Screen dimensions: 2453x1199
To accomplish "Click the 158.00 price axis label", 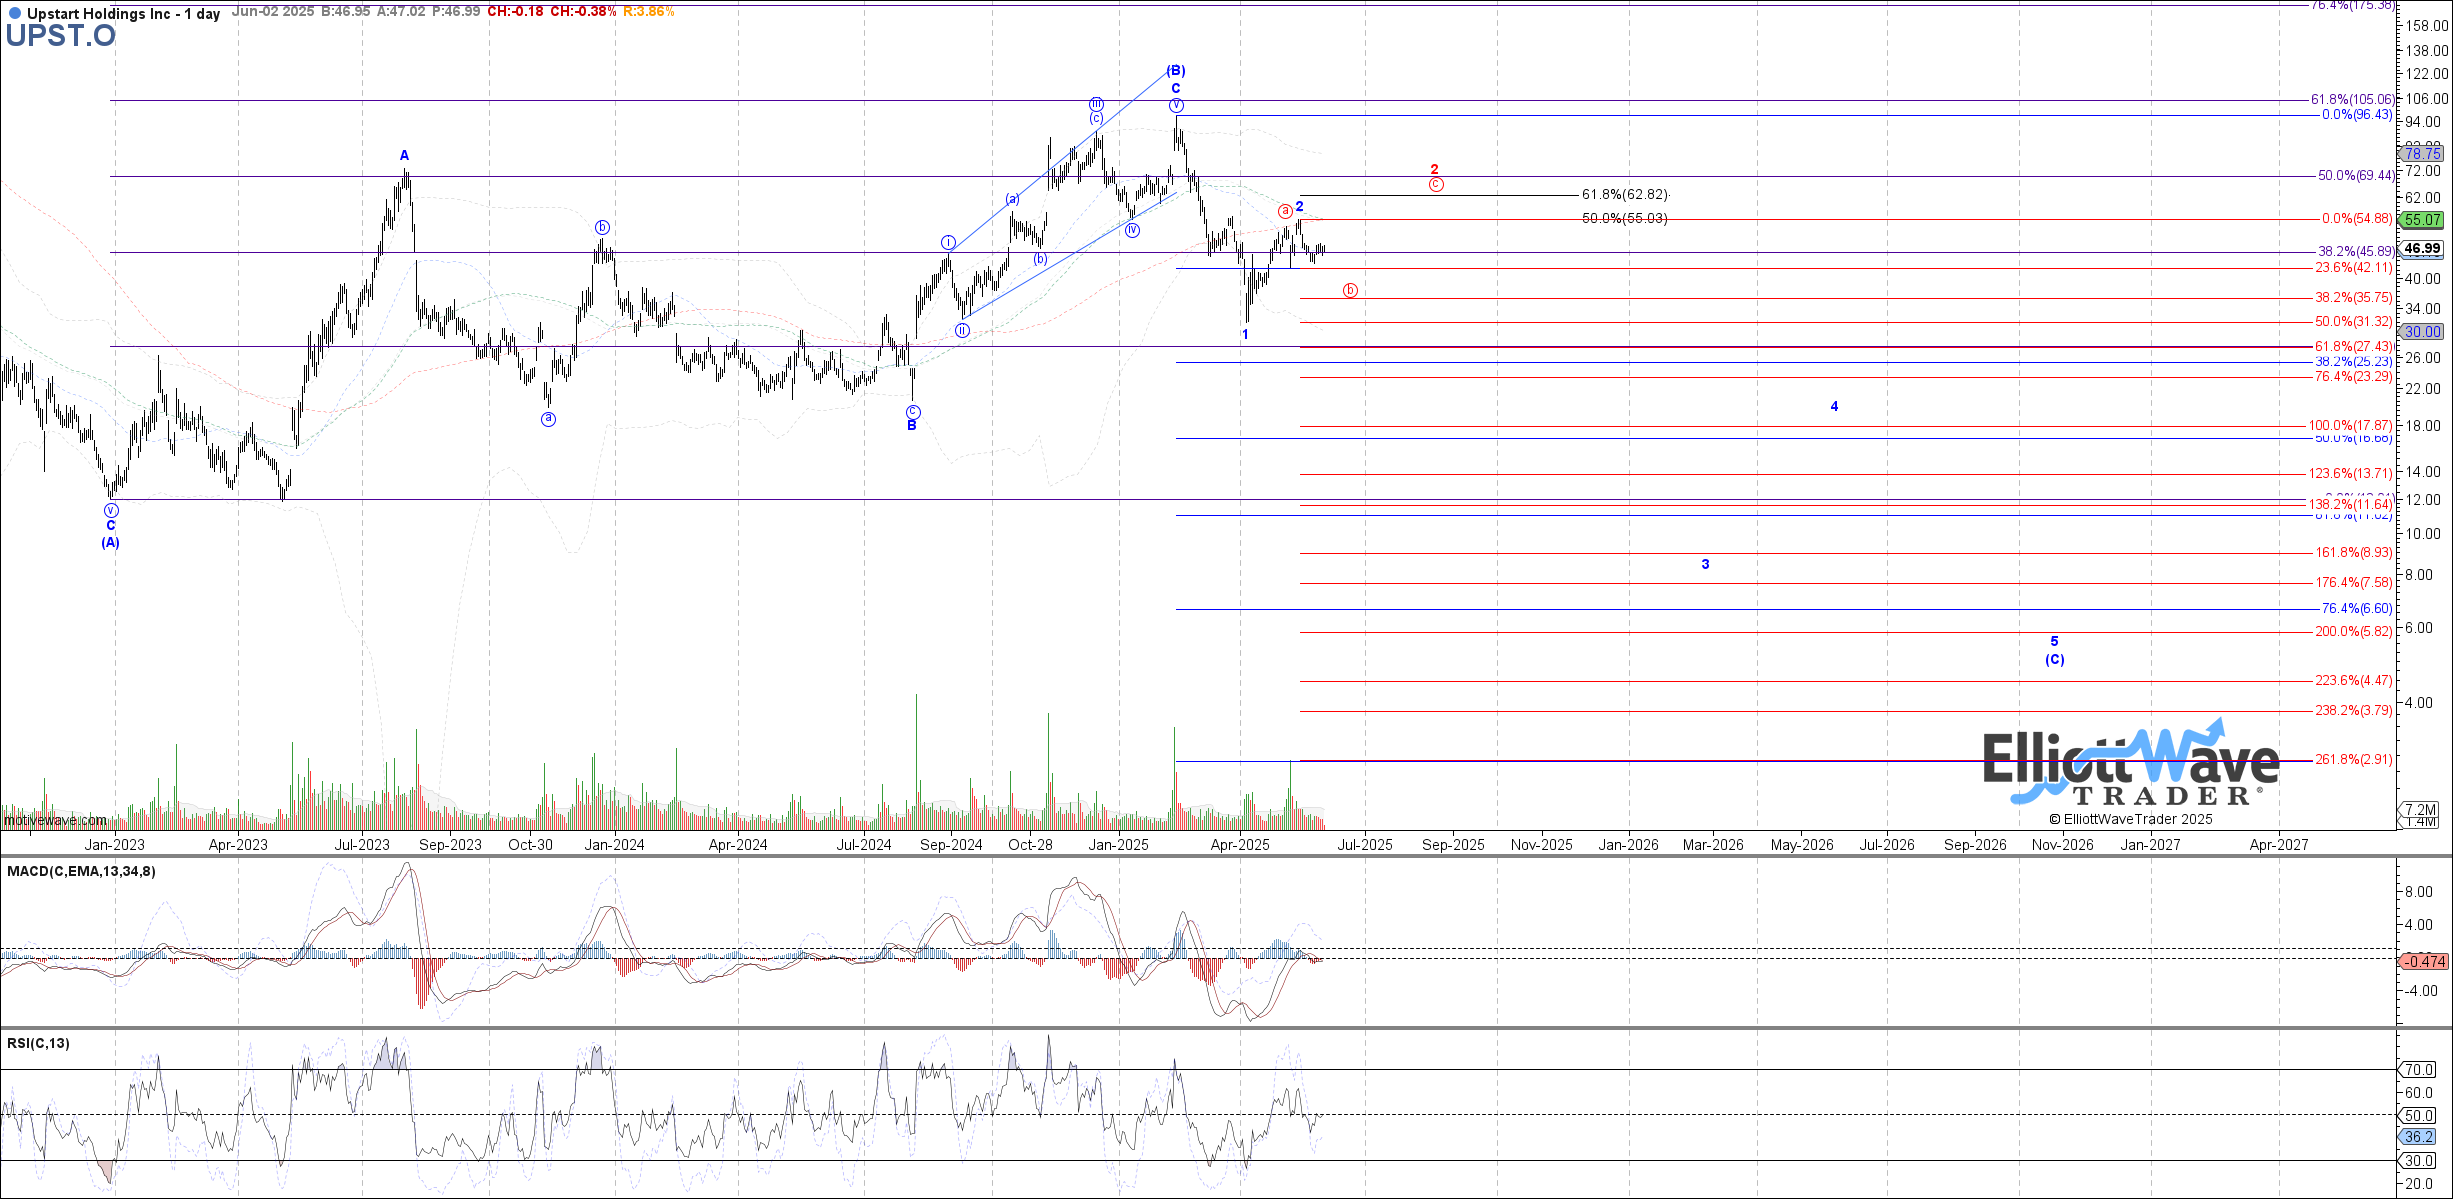I will click(2427, 26).
